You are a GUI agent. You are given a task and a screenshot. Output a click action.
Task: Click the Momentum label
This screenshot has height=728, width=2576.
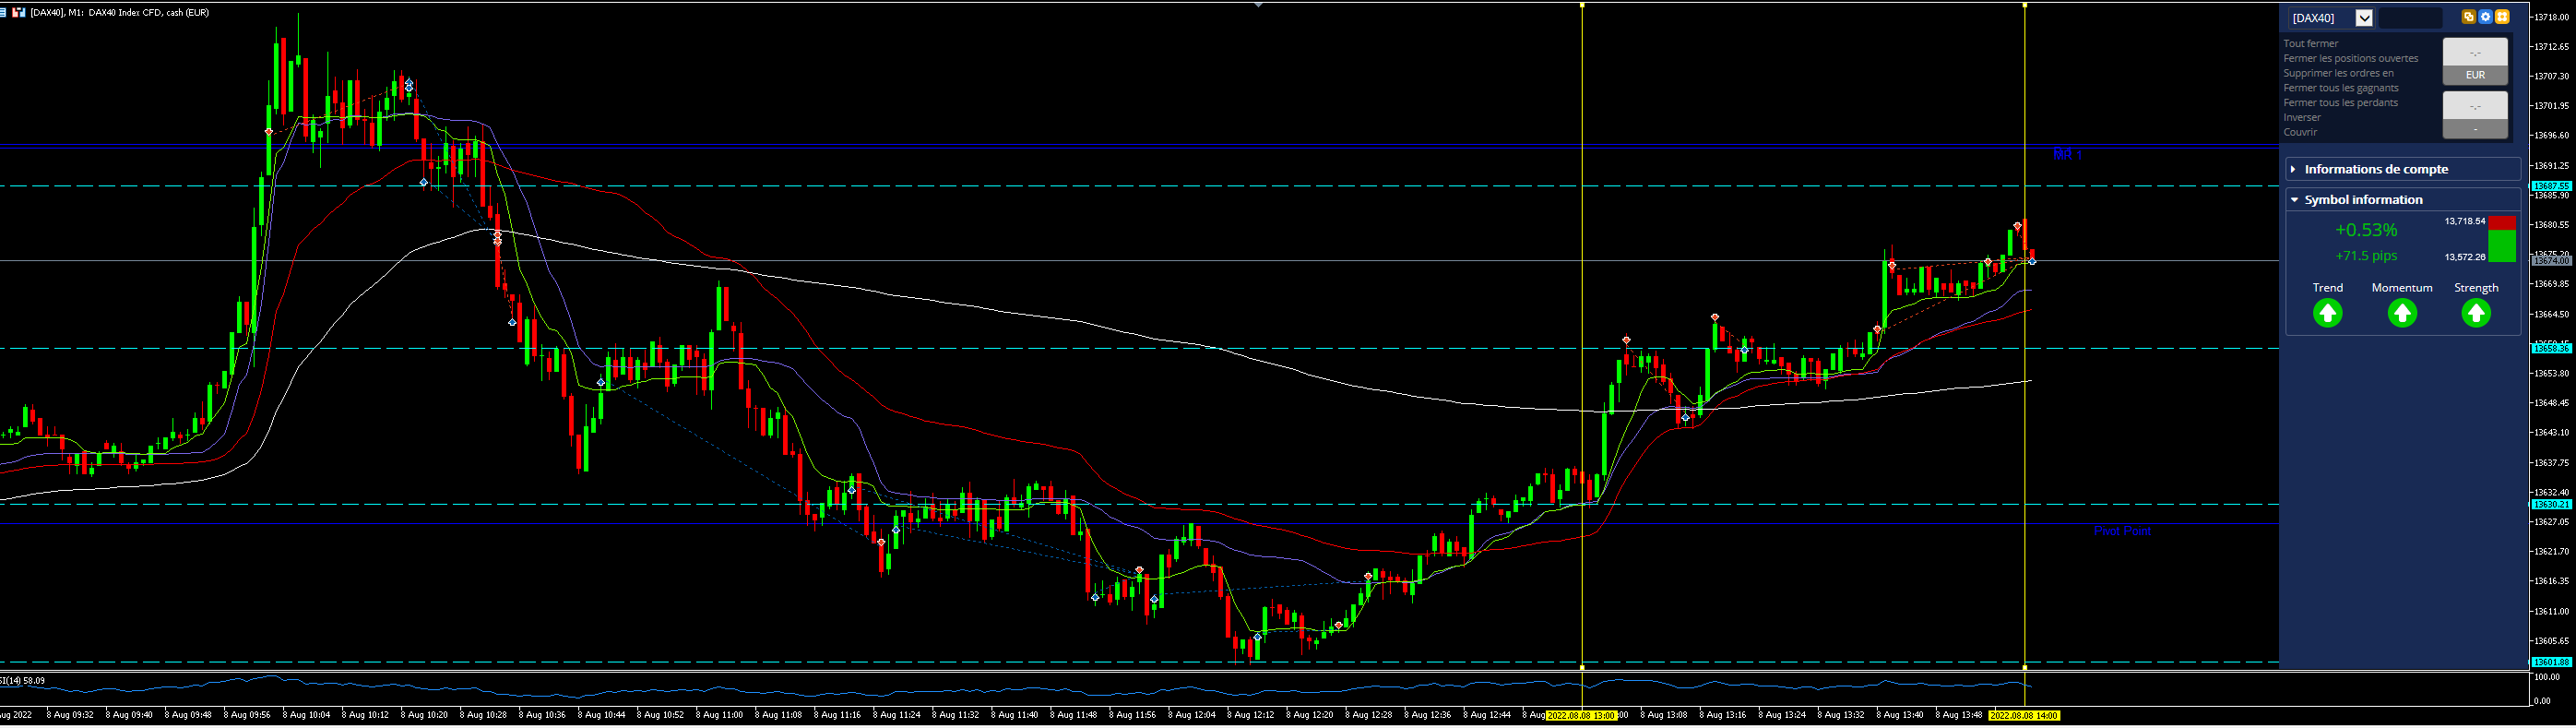pos(2402,288)
